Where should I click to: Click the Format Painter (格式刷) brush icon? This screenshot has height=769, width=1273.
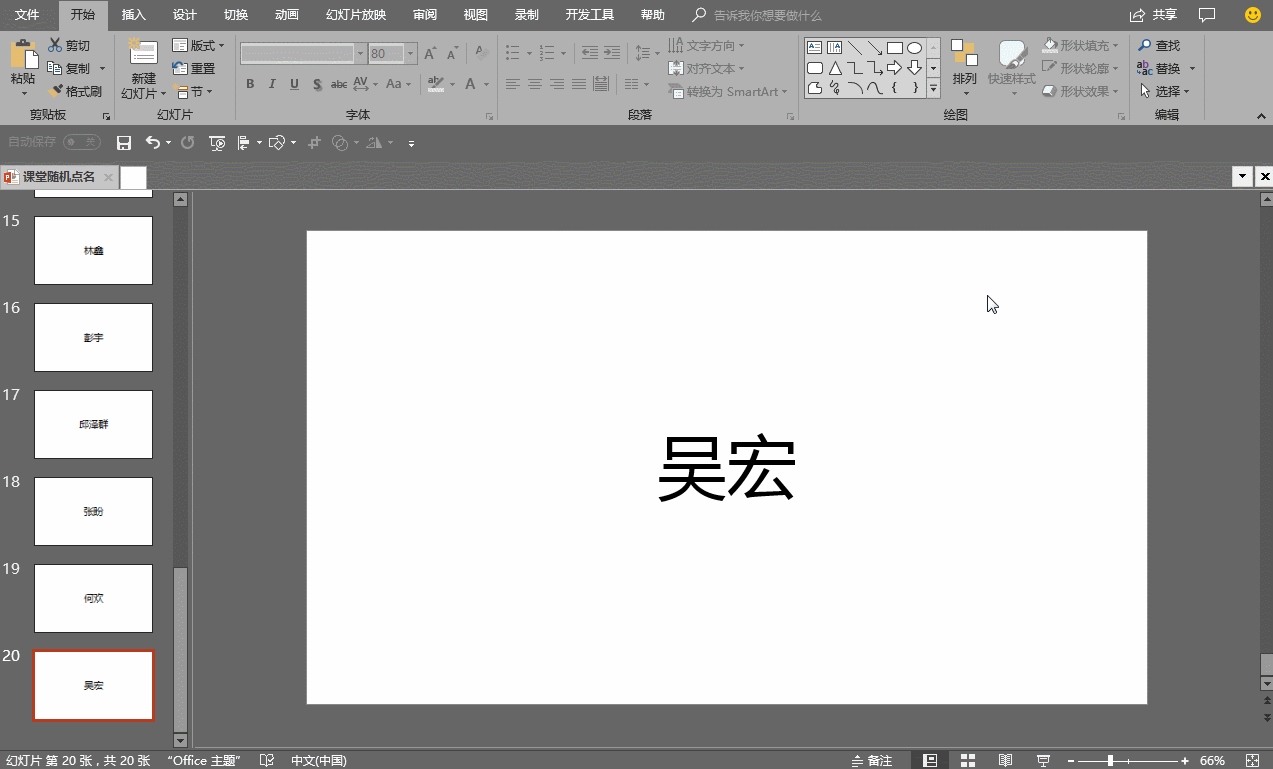[56, 91]
